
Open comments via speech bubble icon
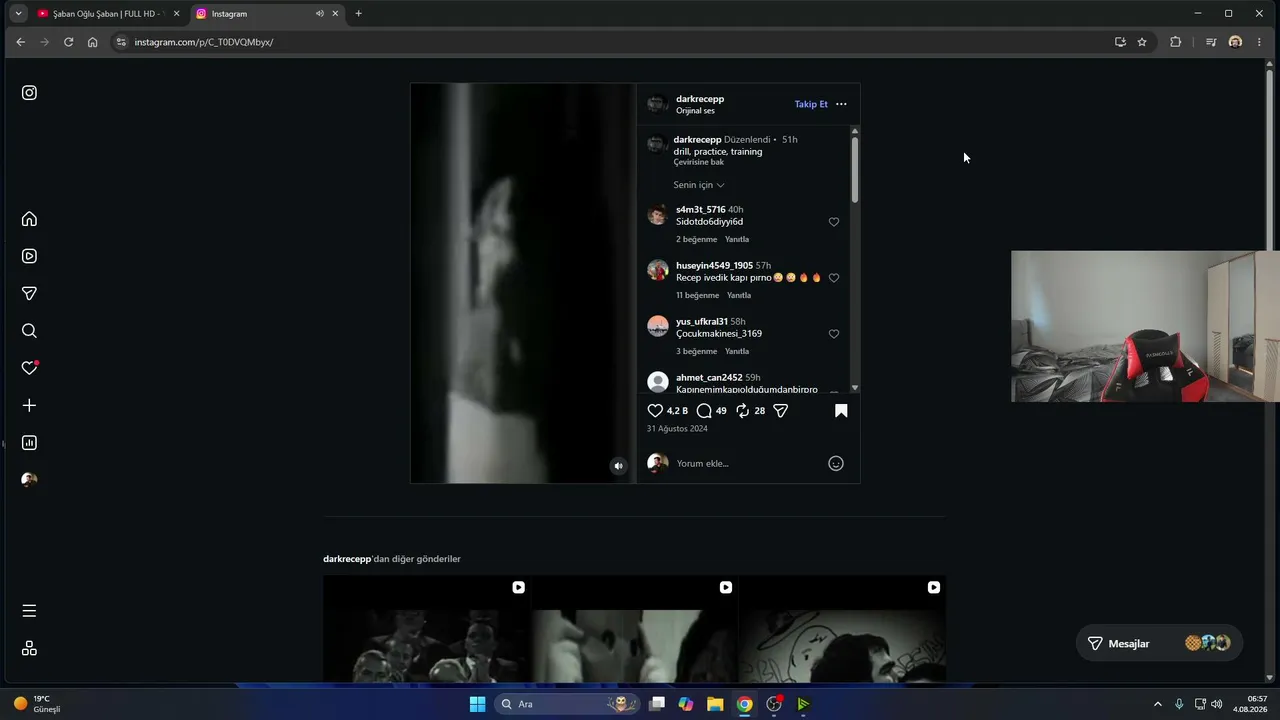704,411
